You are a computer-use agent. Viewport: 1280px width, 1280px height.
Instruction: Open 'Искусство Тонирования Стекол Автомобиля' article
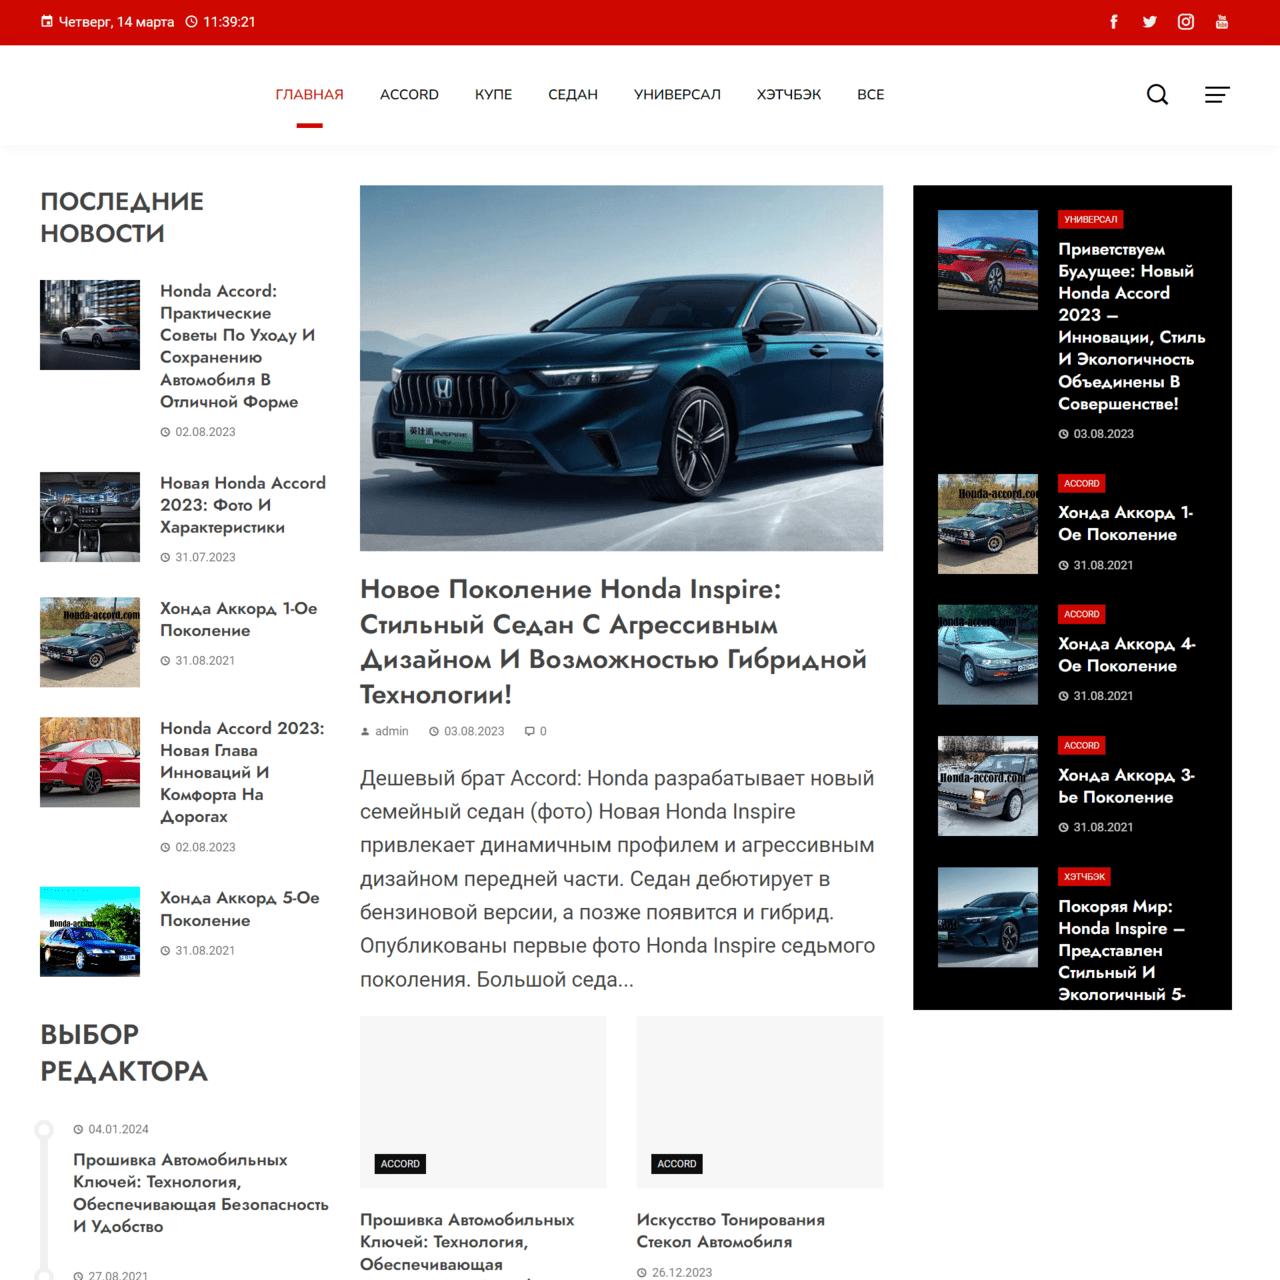click(x=731, y=1231)
